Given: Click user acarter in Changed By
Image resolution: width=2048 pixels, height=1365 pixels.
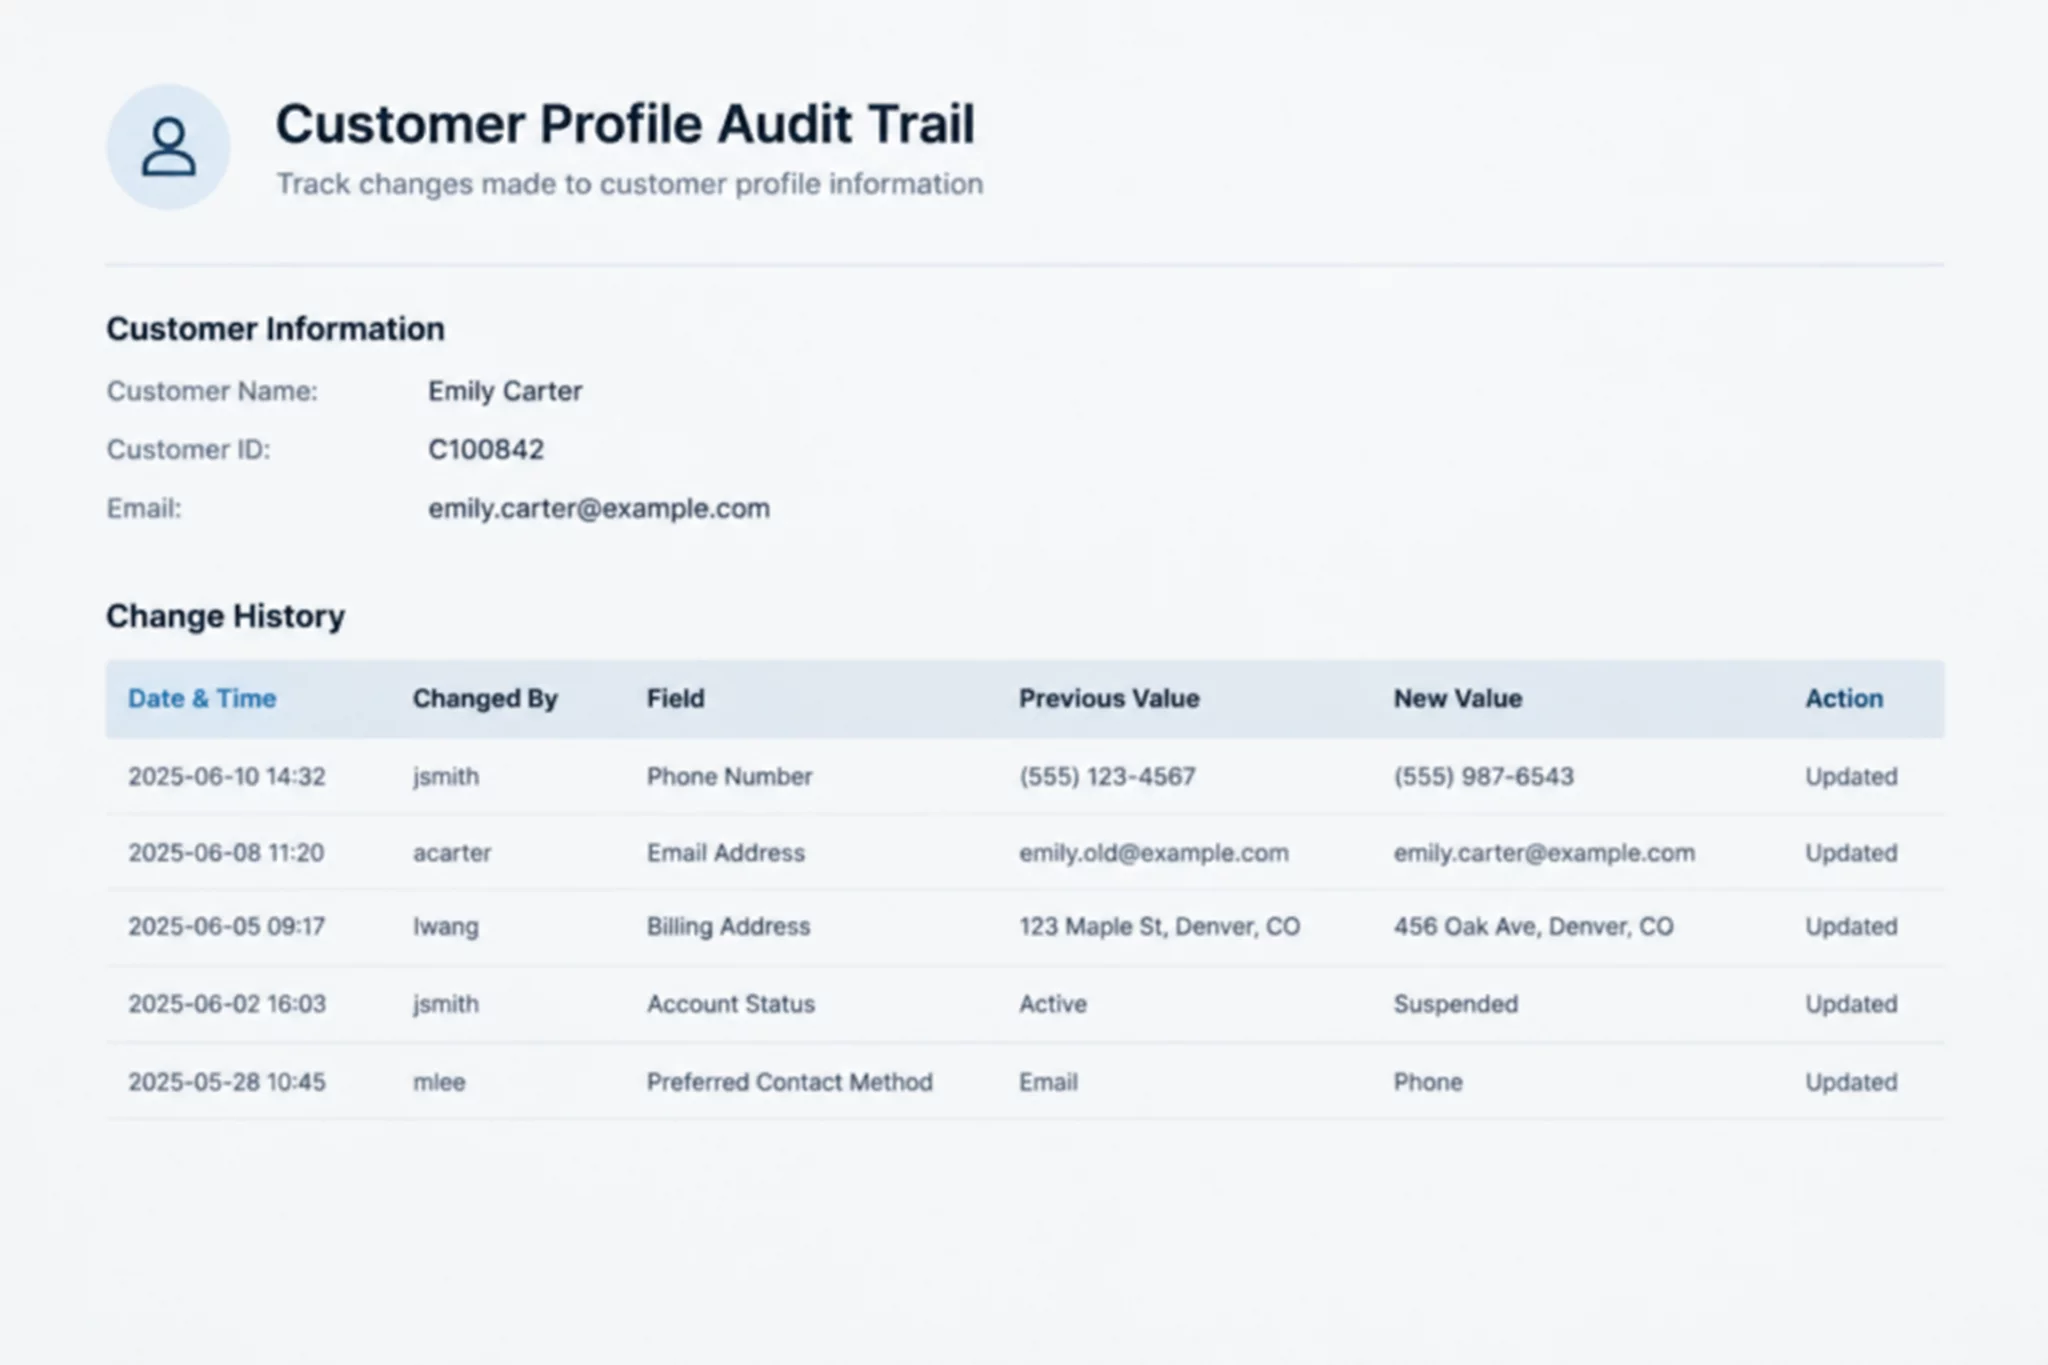Looking at the screenshot, I should point(452,853).
